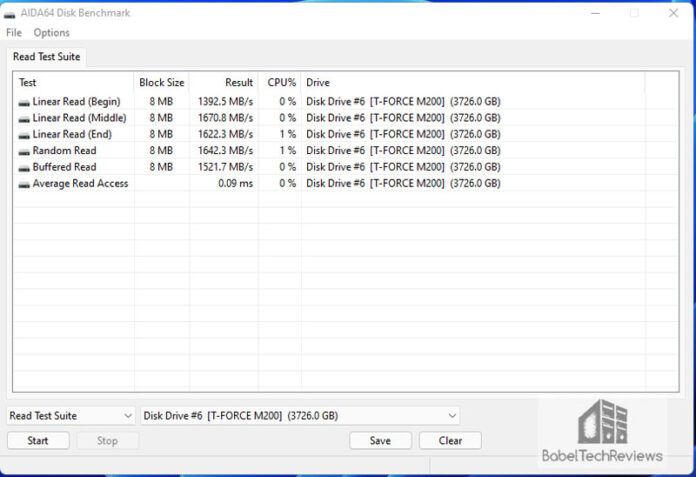Click the Average Read Access drive icon
Screen dimensions: 696x477
coord(24,185)
